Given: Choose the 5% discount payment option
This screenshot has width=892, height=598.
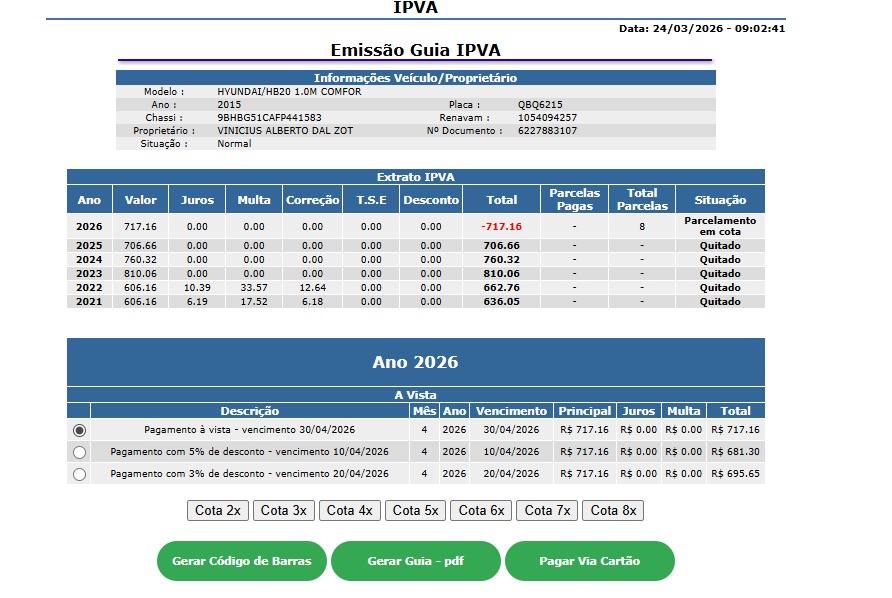Looking at the screenshot, I should pyautogui.click(x=80, y=452).
